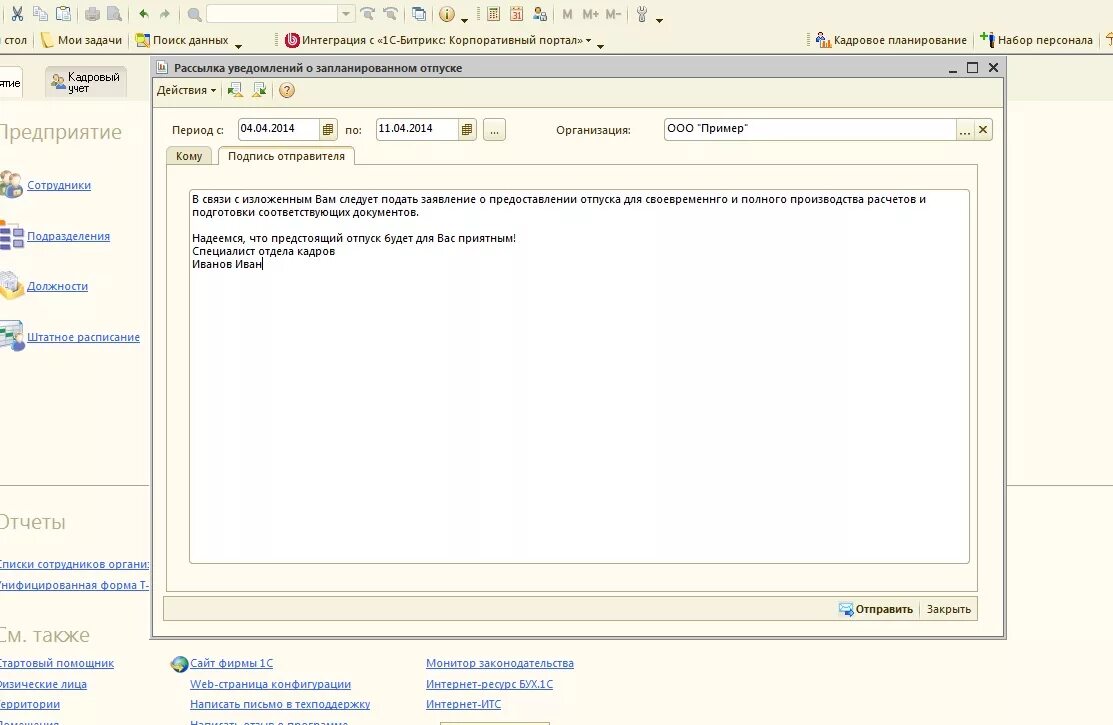
Task: Open the wrench Service tools icon
Action: (642, 13)
